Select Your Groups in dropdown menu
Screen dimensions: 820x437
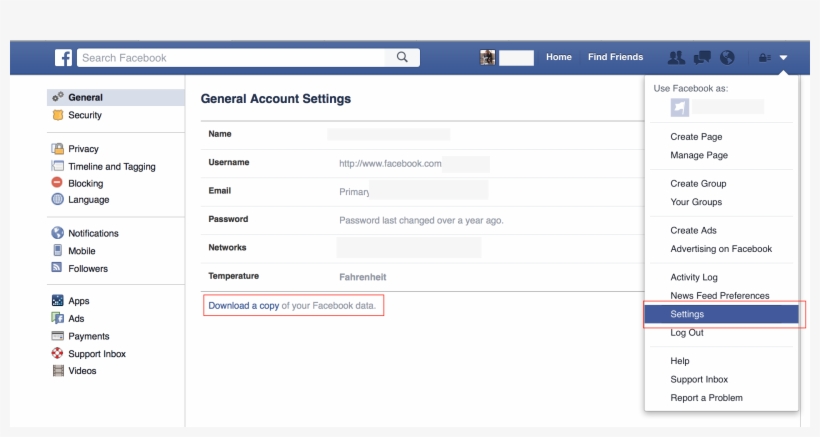[x=696, y=202]
